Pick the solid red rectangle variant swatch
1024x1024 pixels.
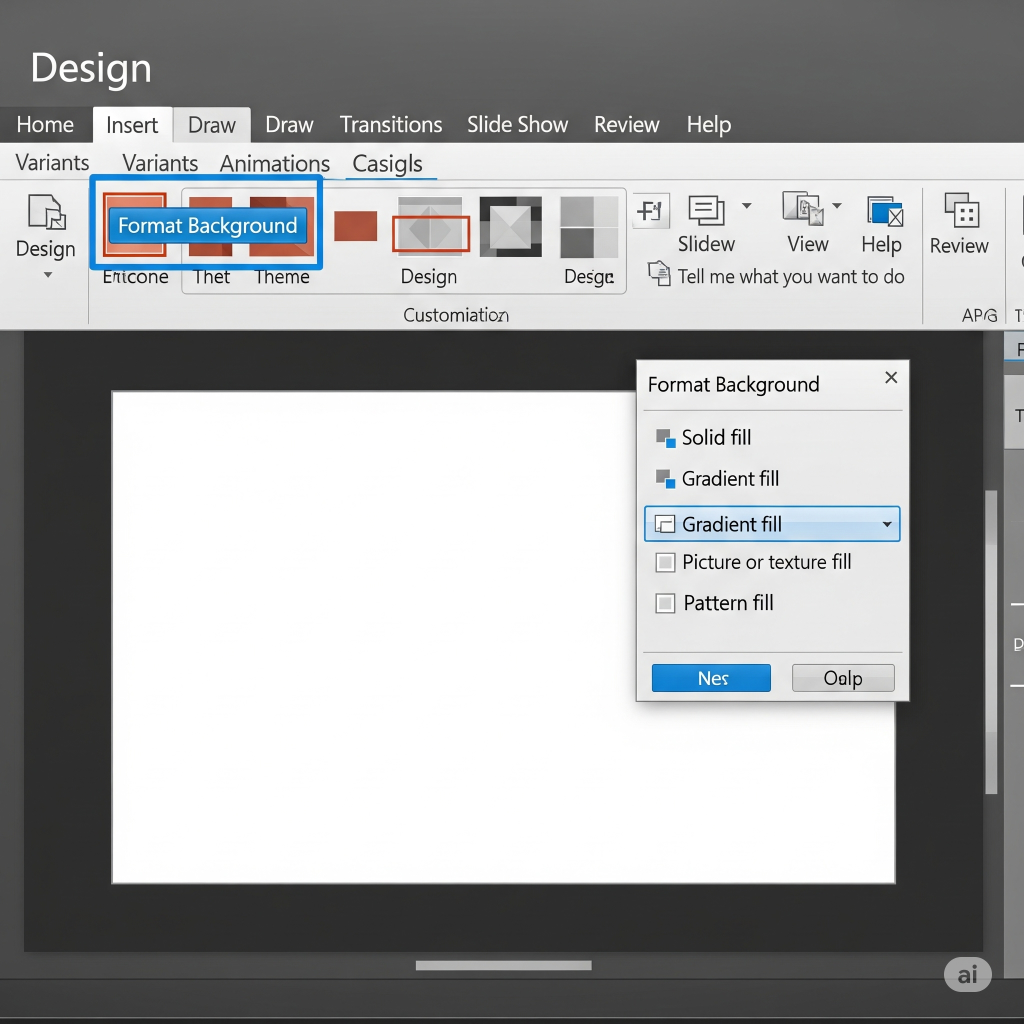click(355, 226)
